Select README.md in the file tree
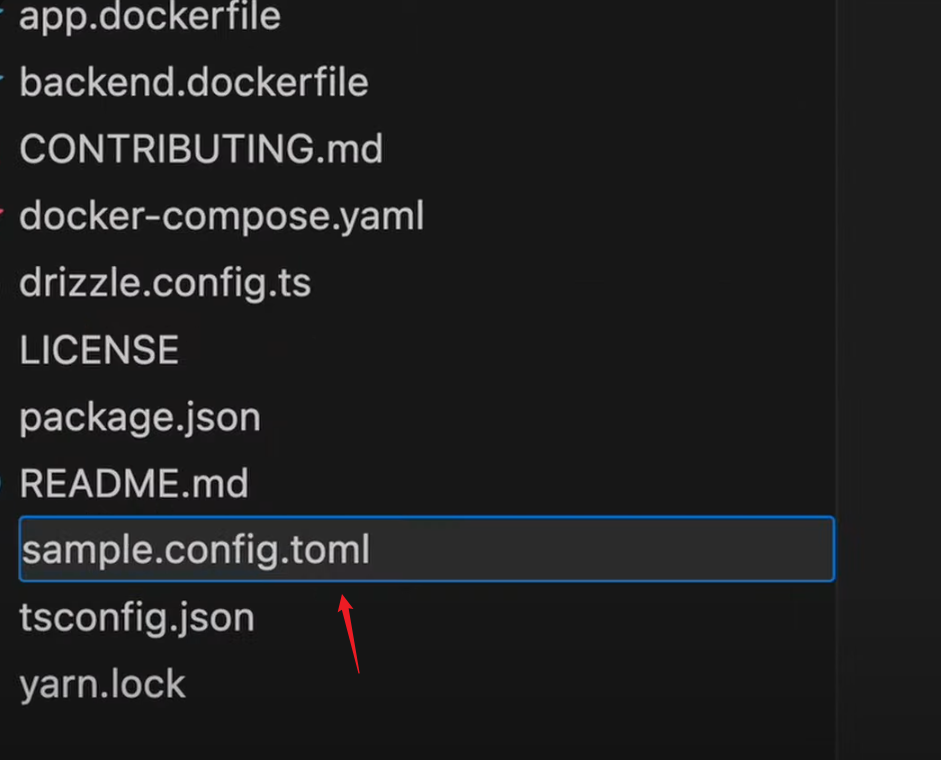 (x=134, y=484)
